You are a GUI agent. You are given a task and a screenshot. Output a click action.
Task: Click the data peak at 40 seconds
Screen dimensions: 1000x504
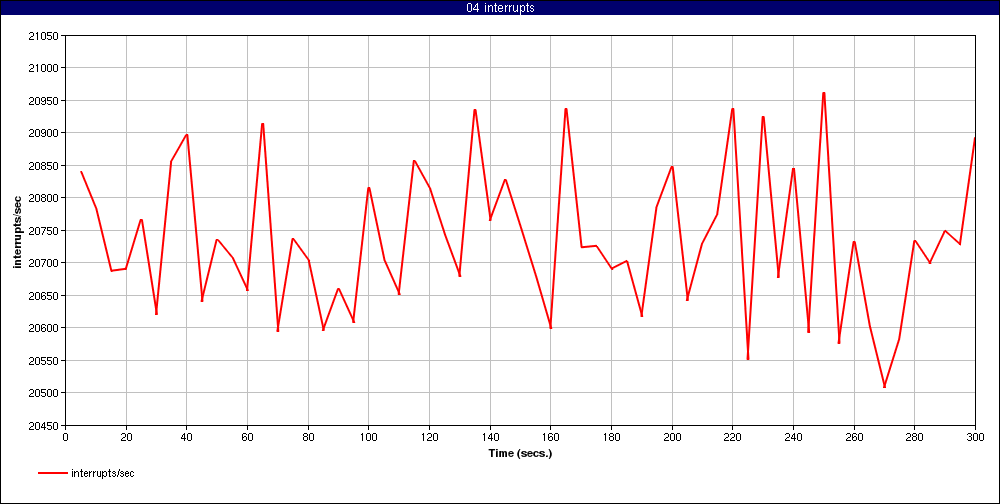coord(187,135)
